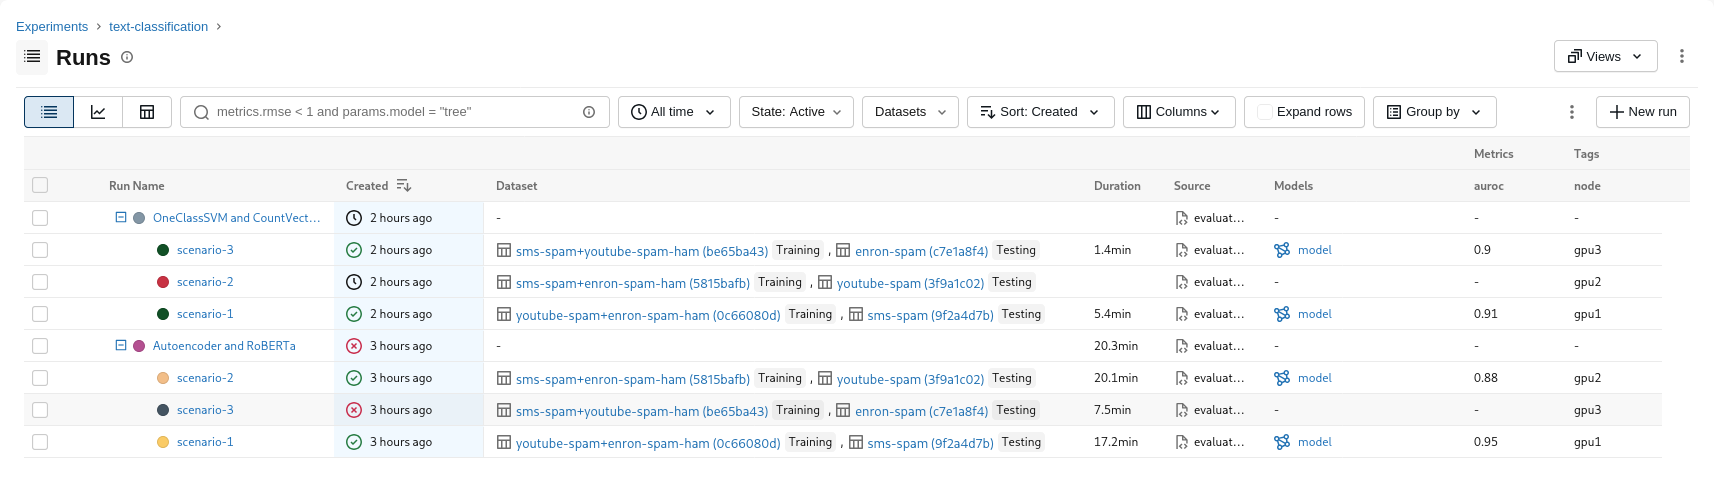Click running clock icon of OneClassSVM scenario-2
Screen dimensions: 1714x500
coord(354,282)
